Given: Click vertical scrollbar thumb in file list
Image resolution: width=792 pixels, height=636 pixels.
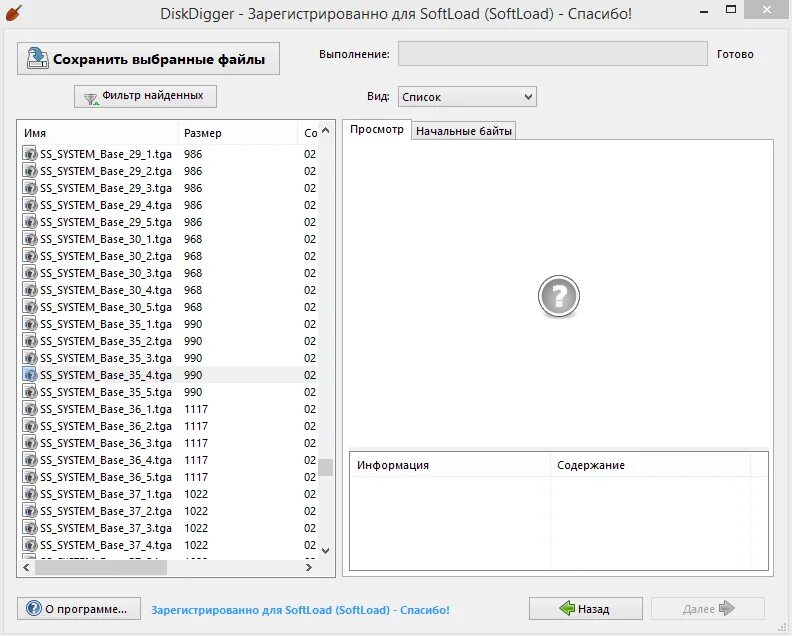Looking at the screenshot, I should (x=326, y=467).
